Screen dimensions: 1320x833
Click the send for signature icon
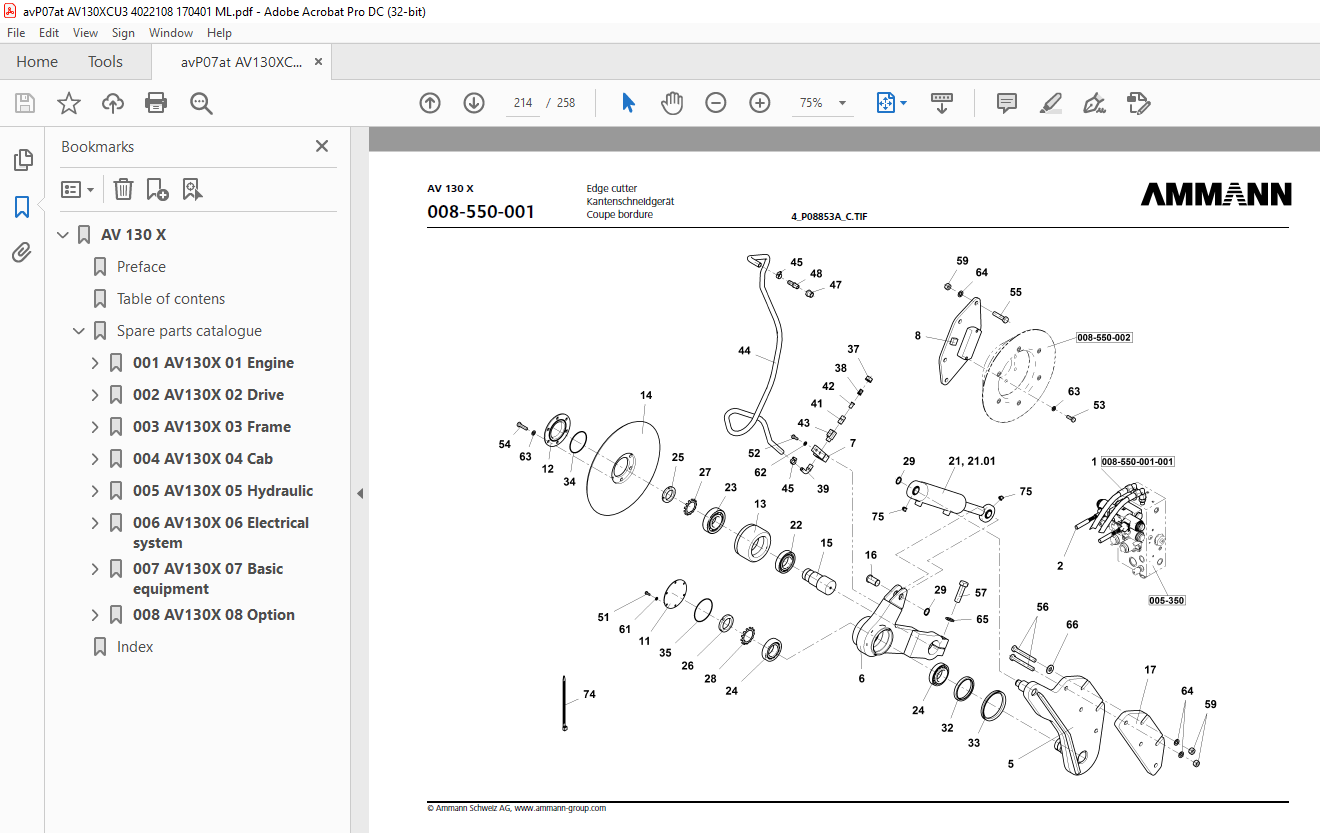coord(1138,103)
